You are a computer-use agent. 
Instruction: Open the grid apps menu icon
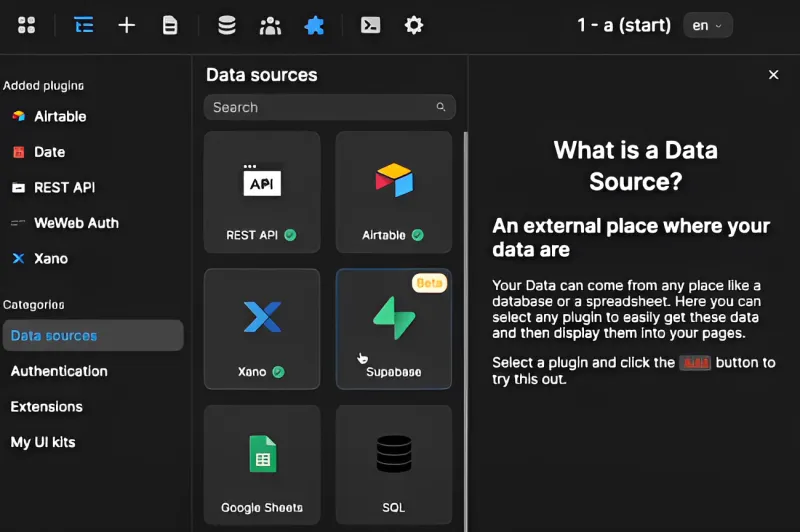tap(27, 26)
